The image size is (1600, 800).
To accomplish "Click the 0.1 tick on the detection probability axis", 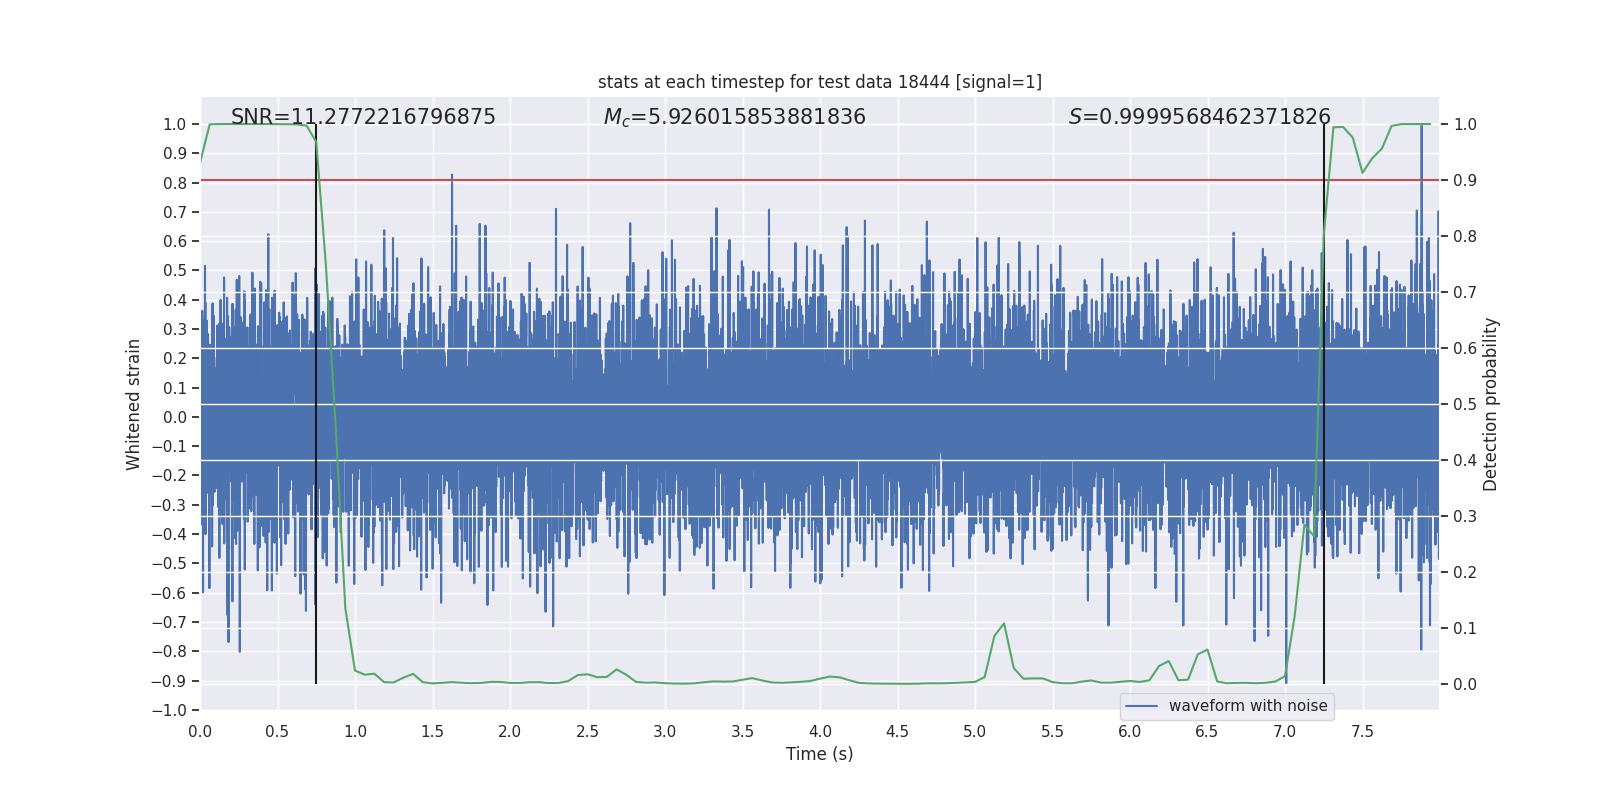I will [1465, 628].
